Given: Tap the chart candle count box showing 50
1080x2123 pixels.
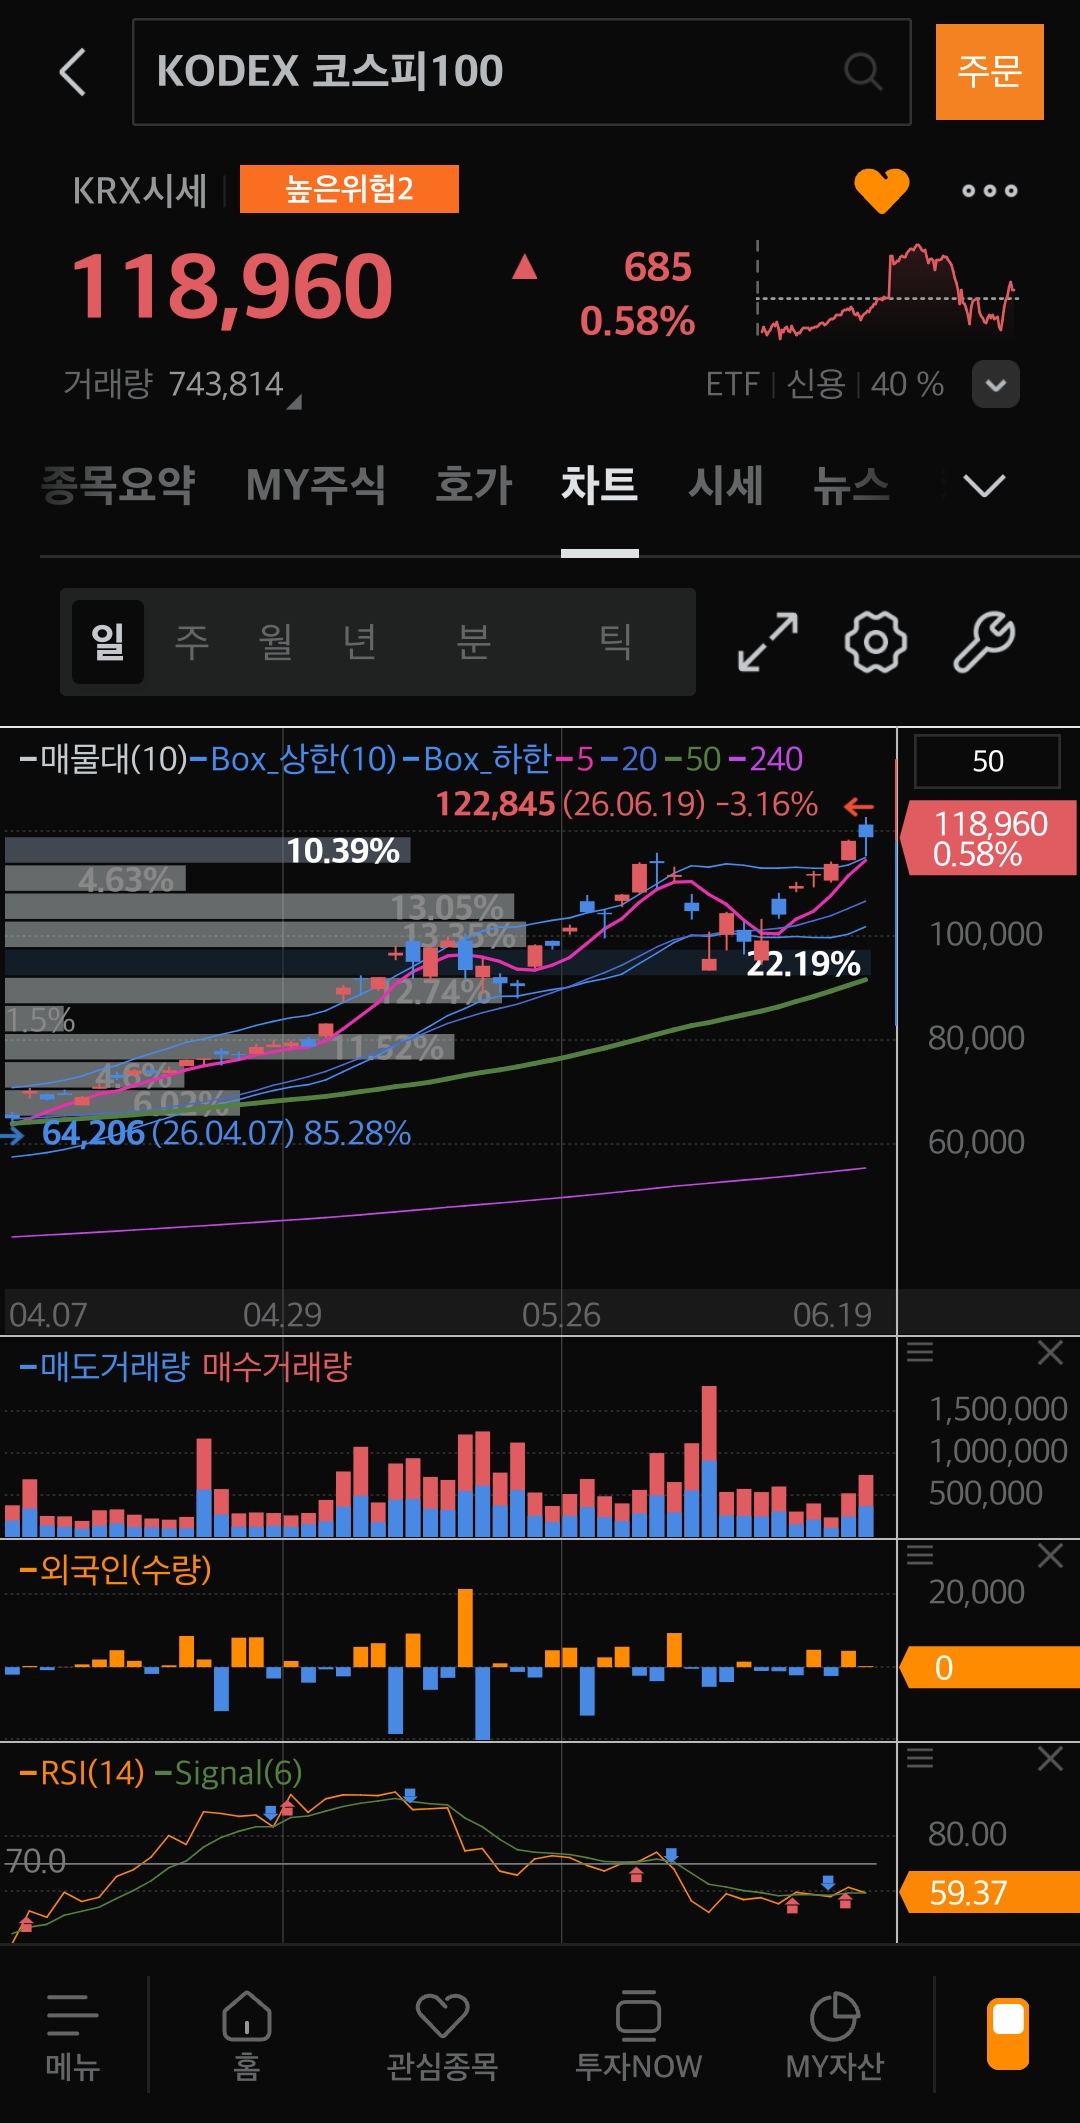Looking at the screenshot, I should tap(988, 762).
